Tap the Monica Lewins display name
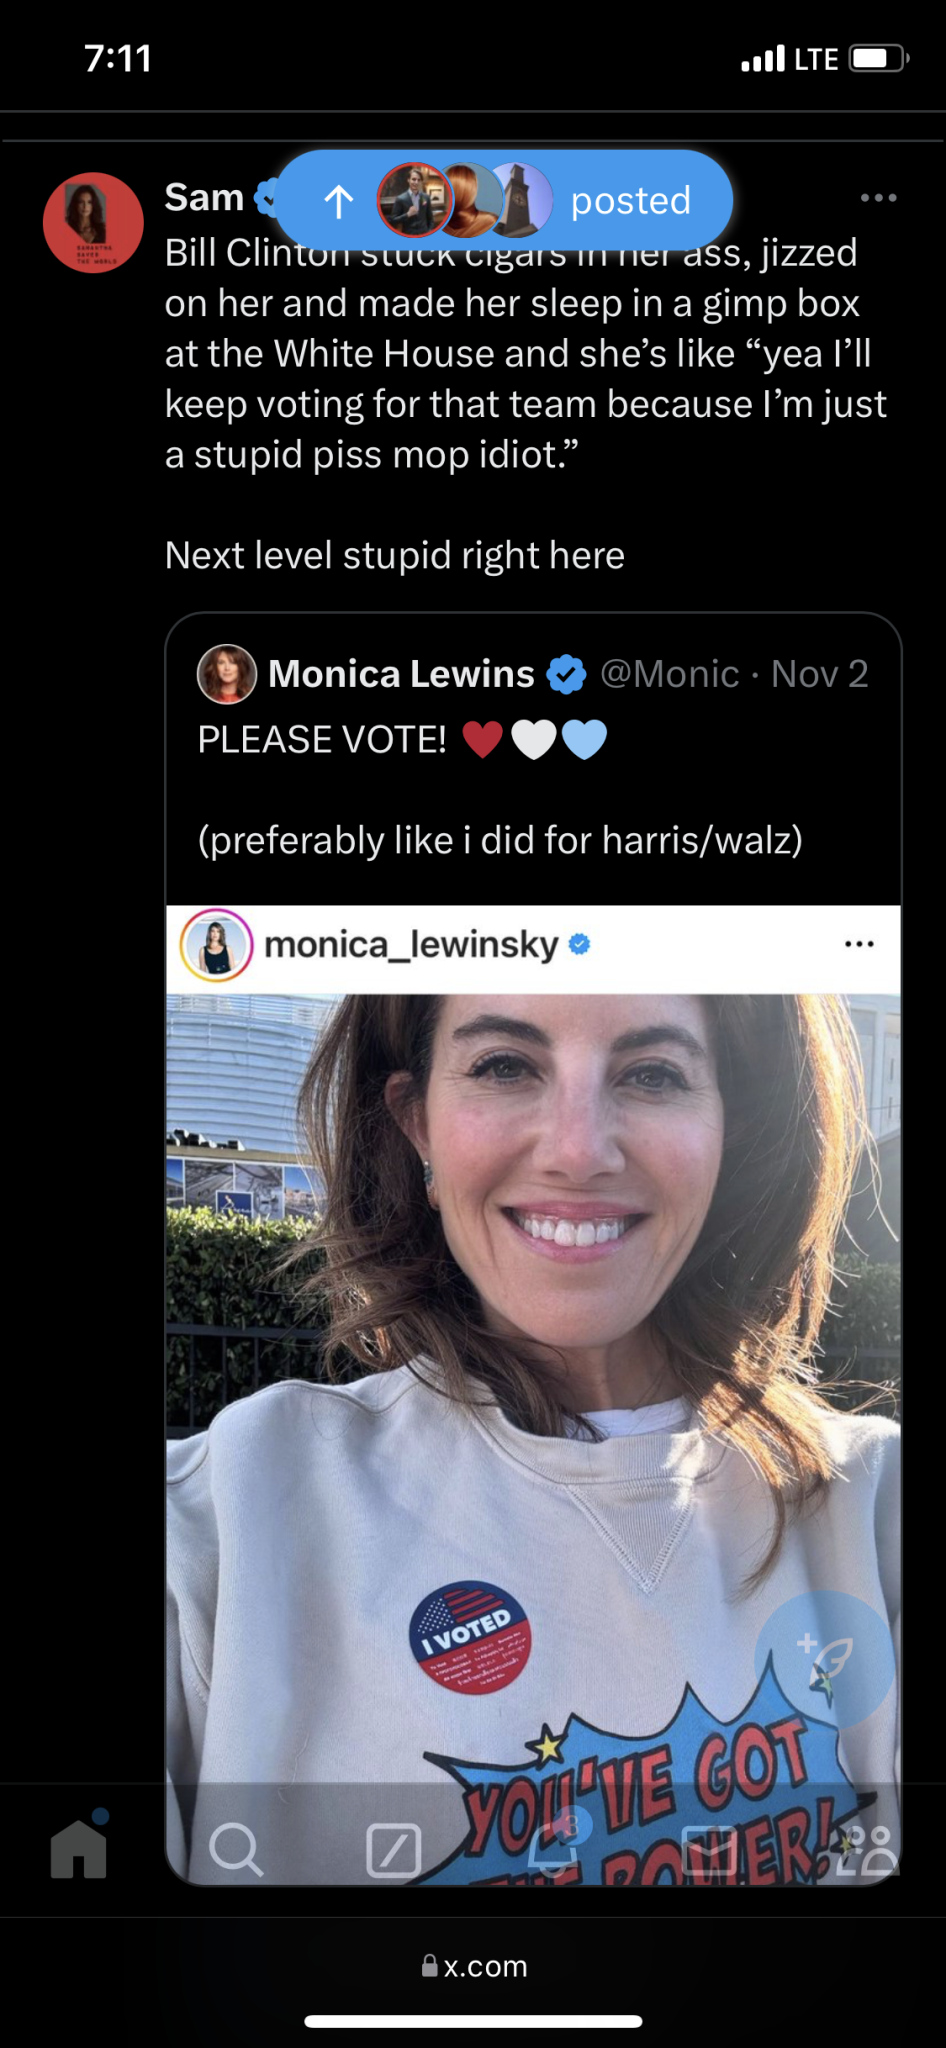946x2048 pixels. [x=401, y=674]
